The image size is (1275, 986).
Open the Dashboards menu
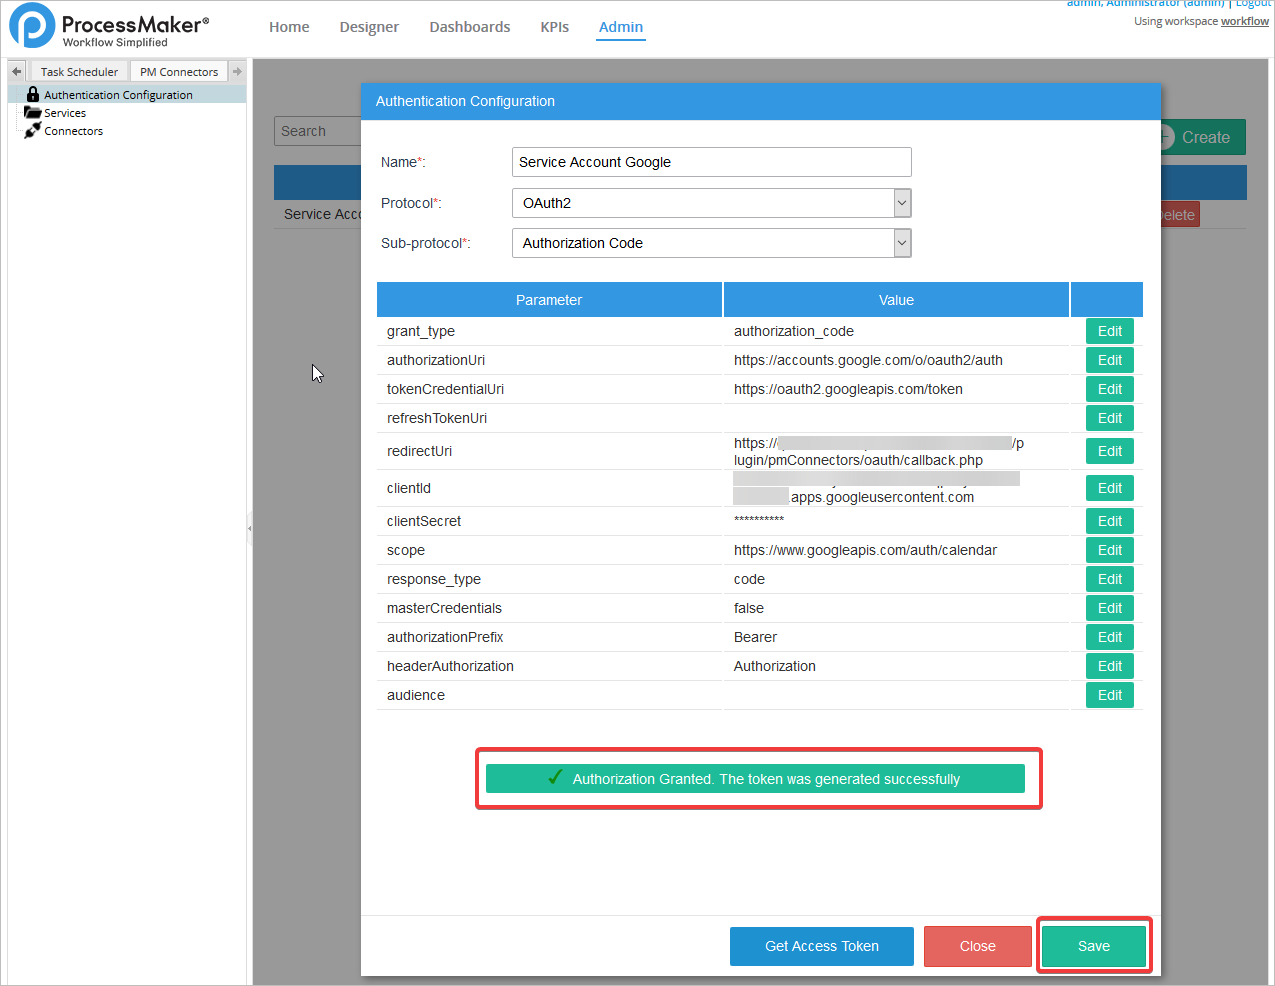point(469,27)
